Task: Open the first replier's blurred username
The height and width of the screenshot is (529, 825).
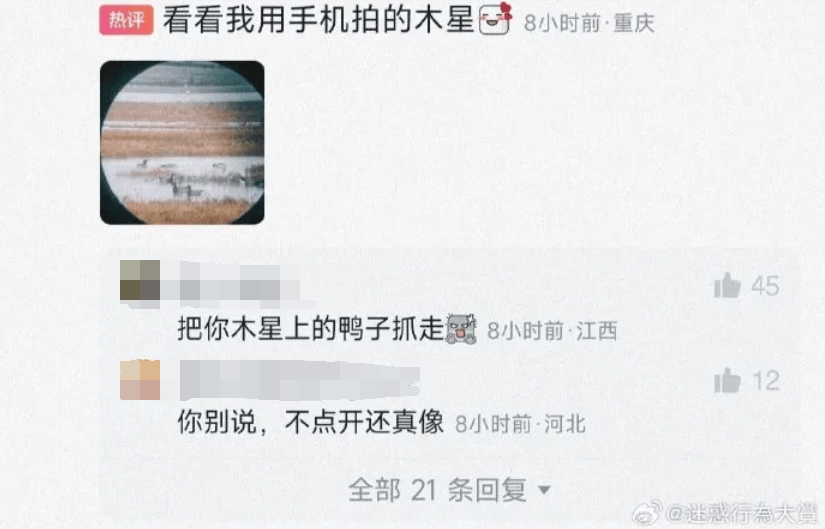Action: tap(239, 283)
